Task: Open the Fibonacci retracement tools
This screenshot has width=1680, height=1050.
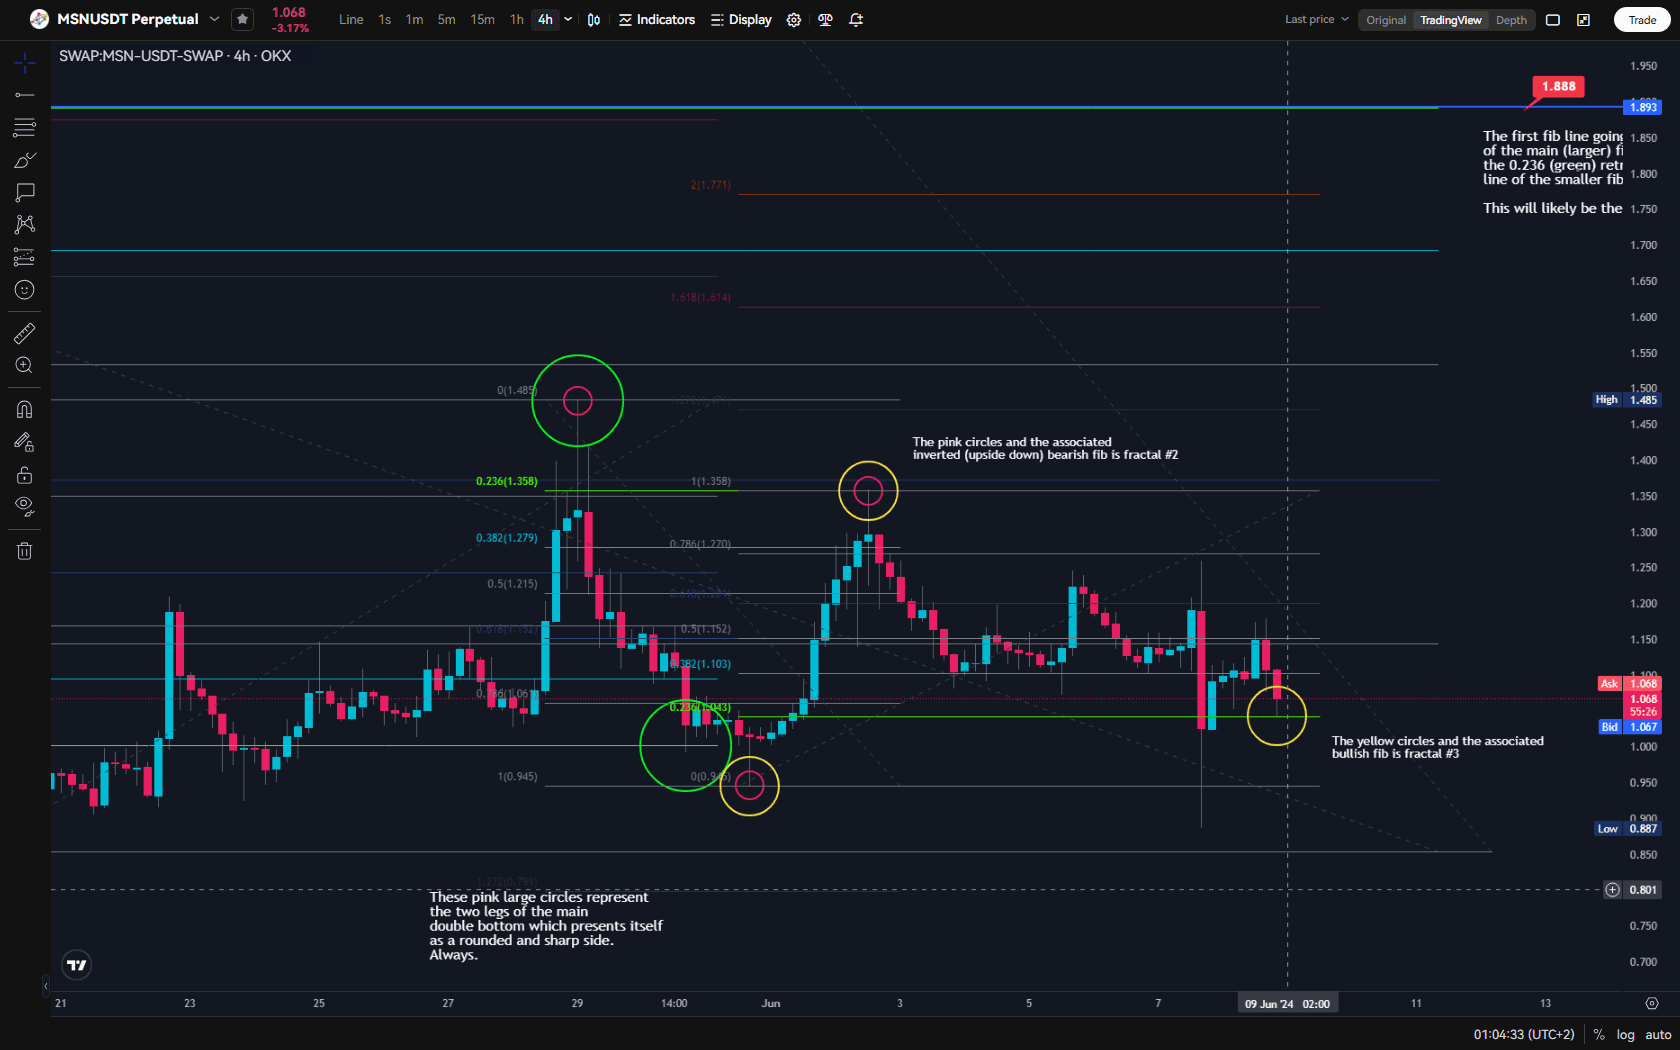Action: tap(25, 127)
